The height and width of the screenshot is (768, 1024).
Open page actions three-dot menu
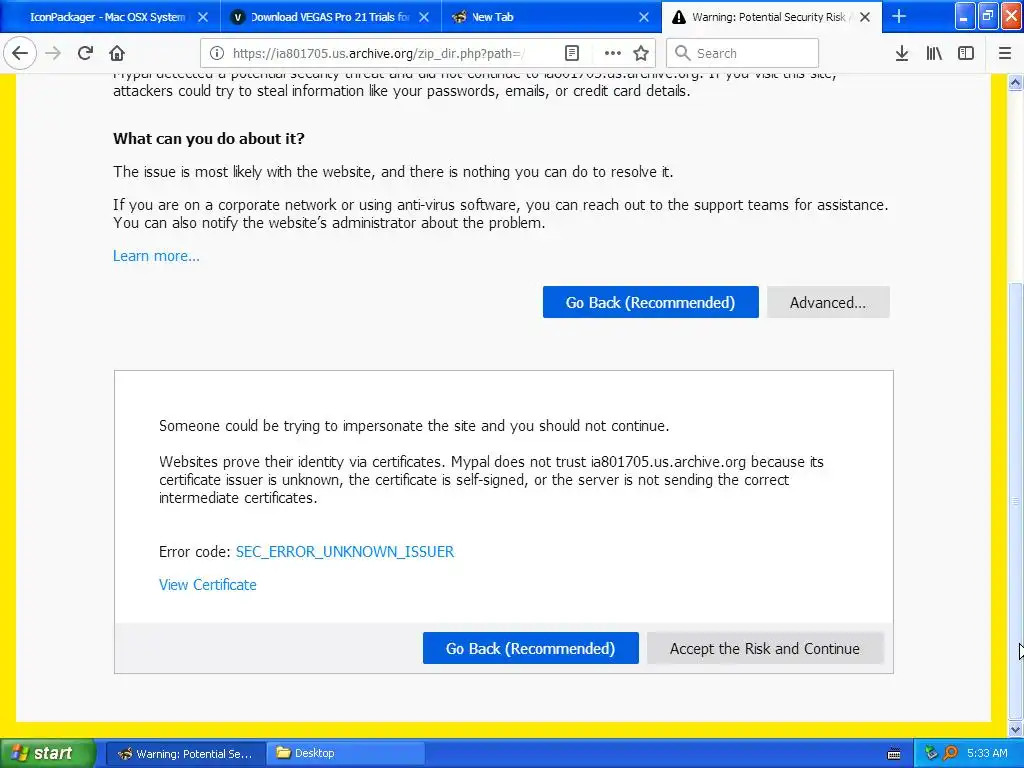[612, 53]
